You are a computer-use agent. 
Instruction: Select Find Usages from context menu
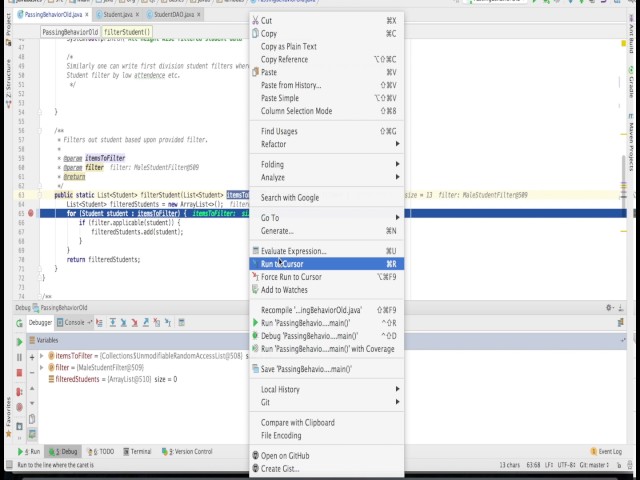click(327, 131)
